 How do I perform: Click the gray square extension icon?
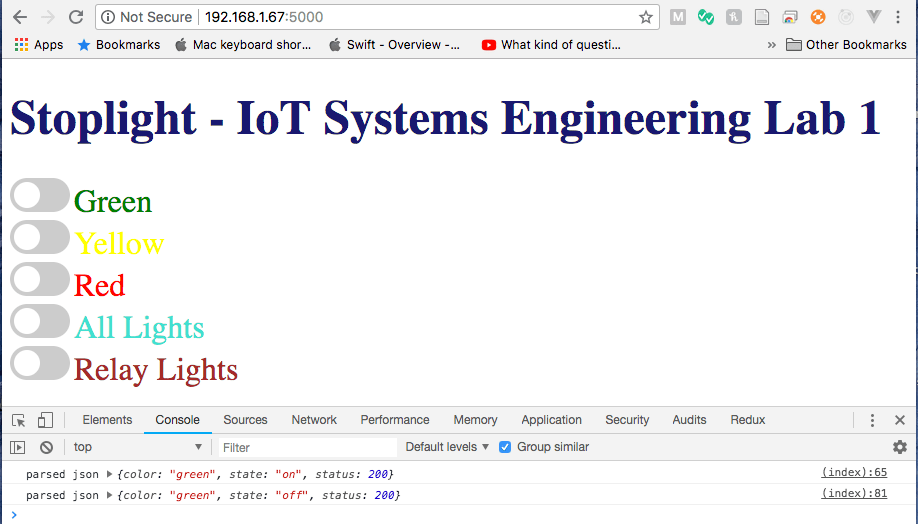coord(734,17)
